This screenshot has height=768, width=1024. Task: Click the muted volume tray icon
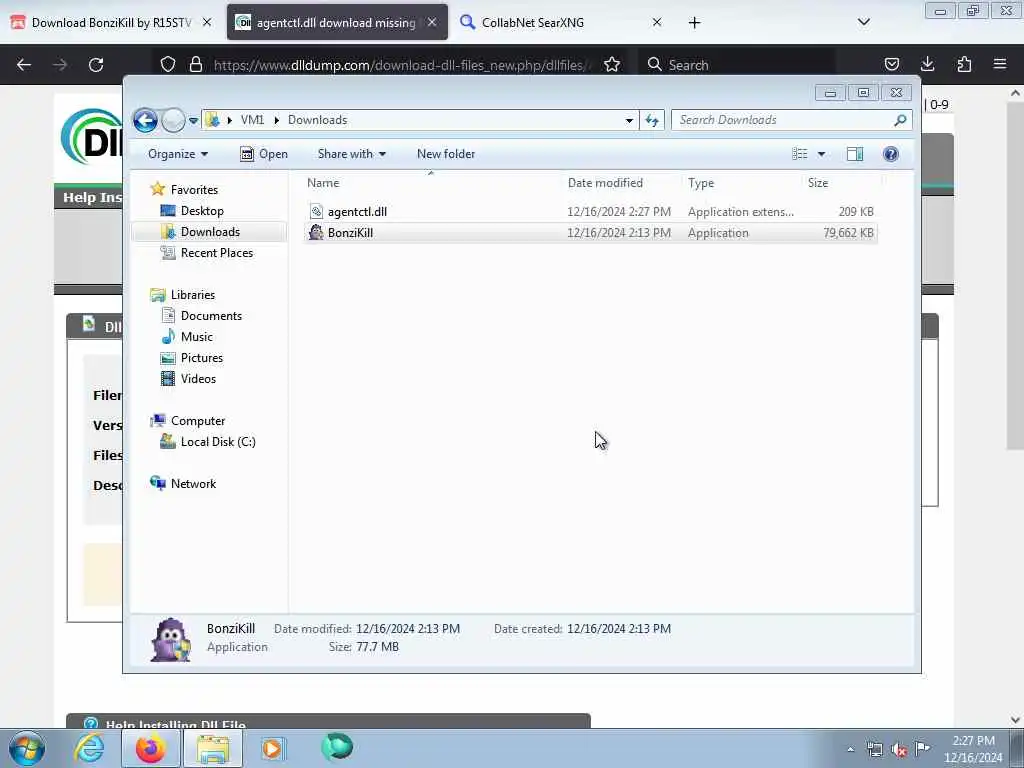coord(899,749)
